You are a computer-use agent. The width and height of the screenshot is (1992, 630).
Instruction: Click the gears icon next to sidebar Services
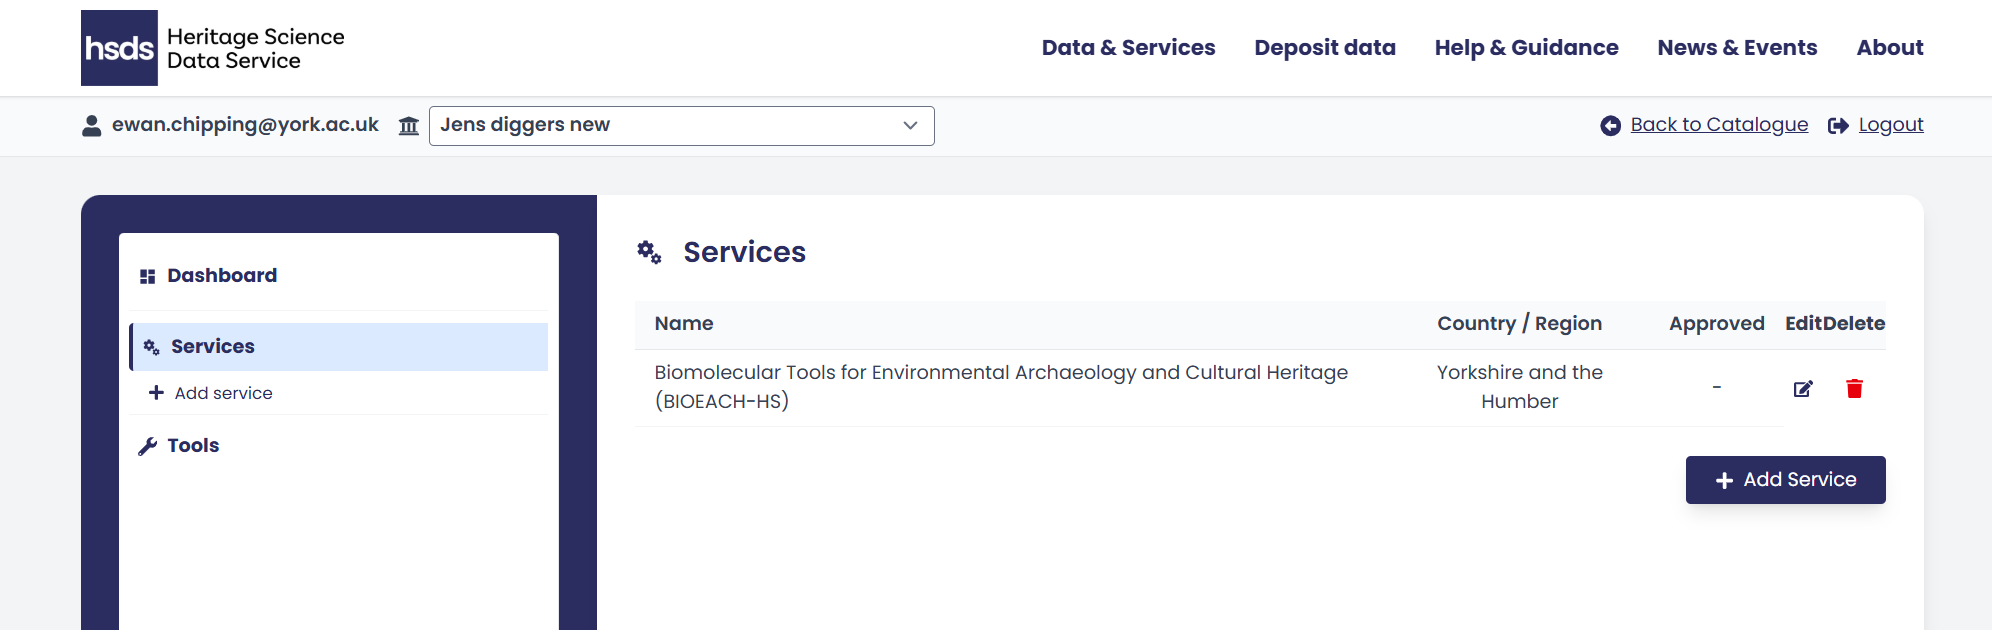[152, 347]
